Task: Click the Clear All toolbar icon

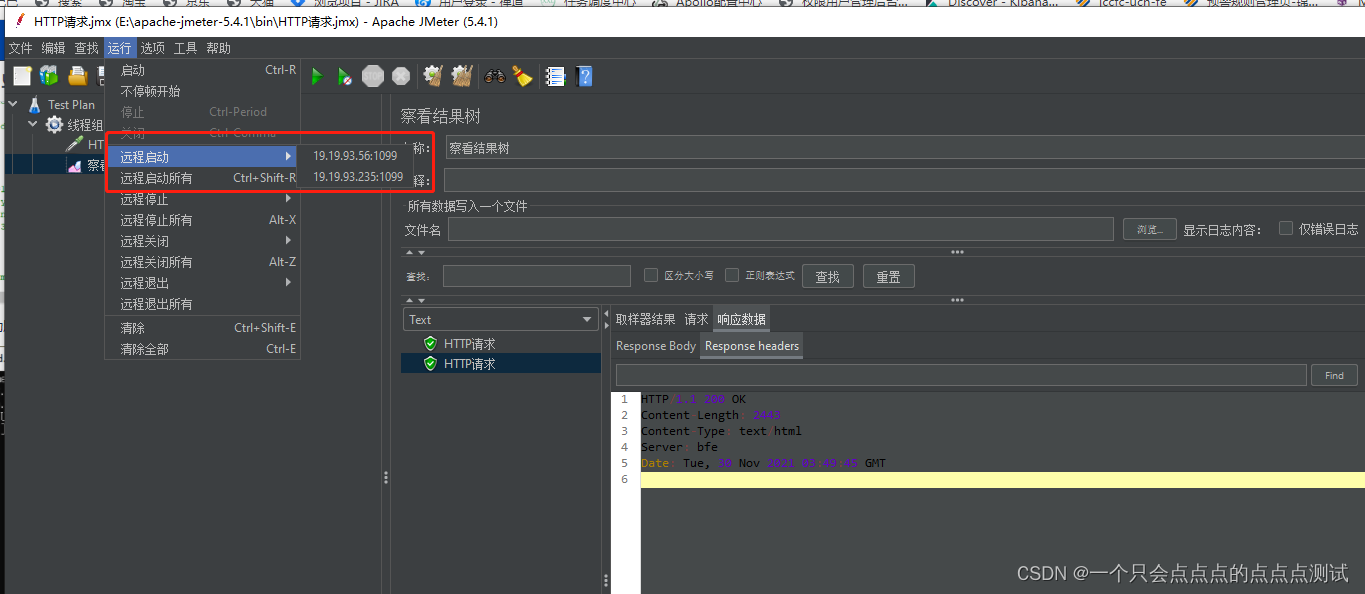Action: point(461,76)
